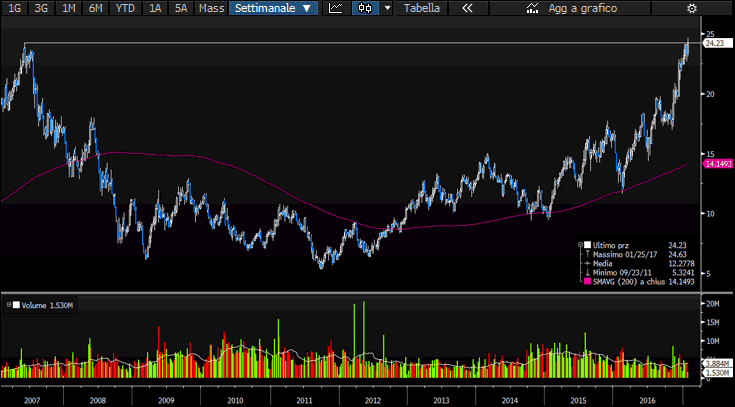Select the 5A range tab

[180, 8]
